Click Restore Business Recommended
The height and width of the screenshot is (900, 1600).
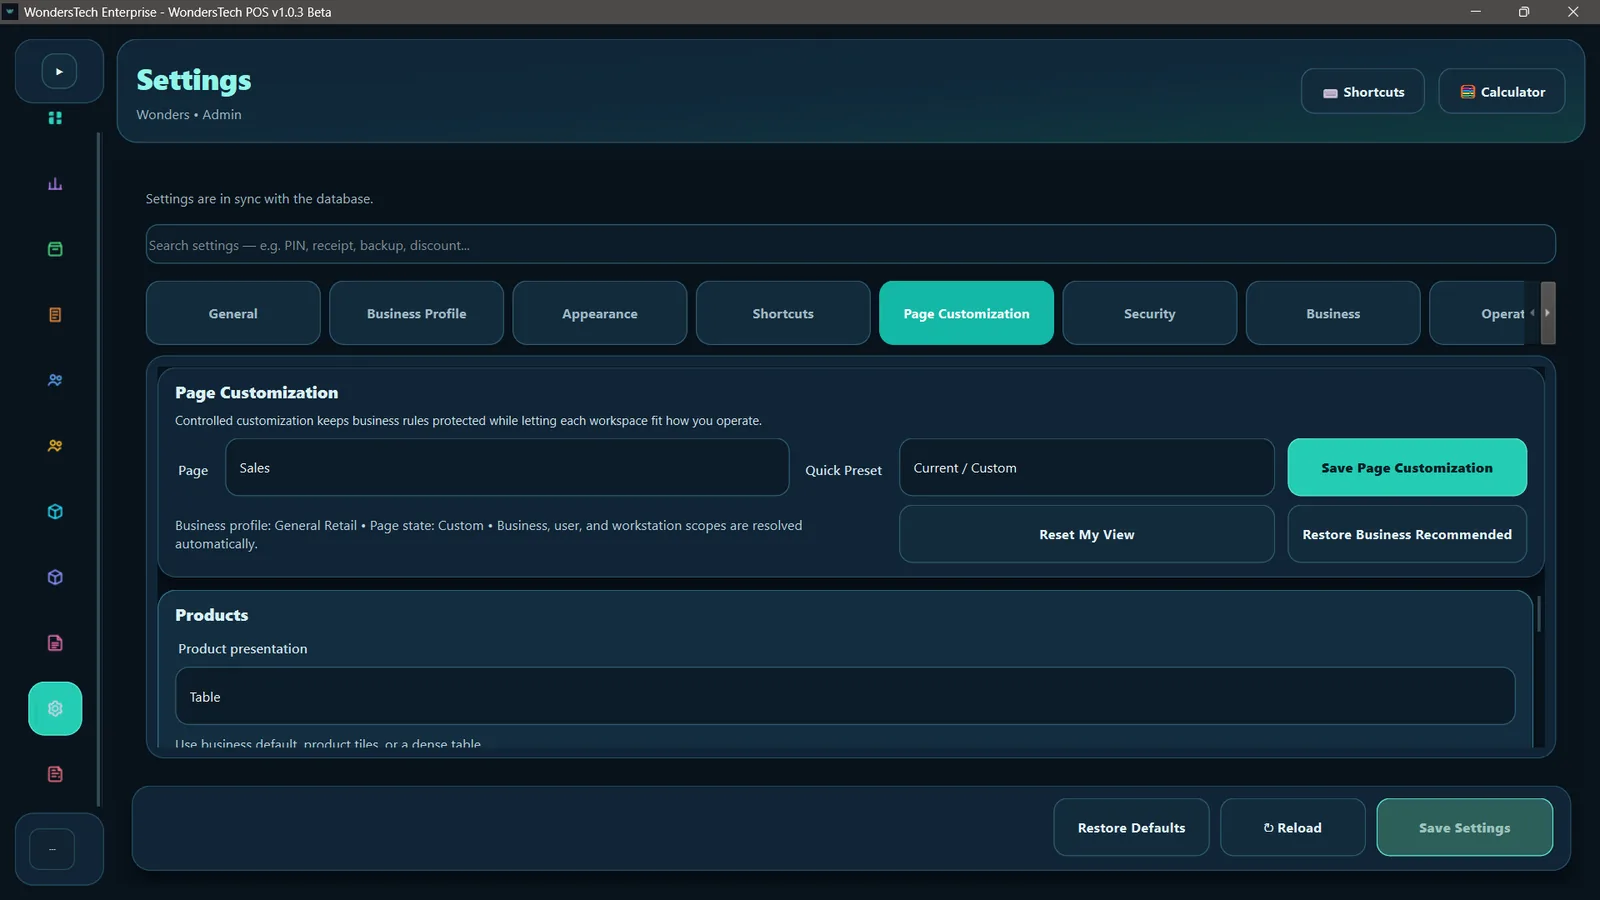(x=1407, y=534)
